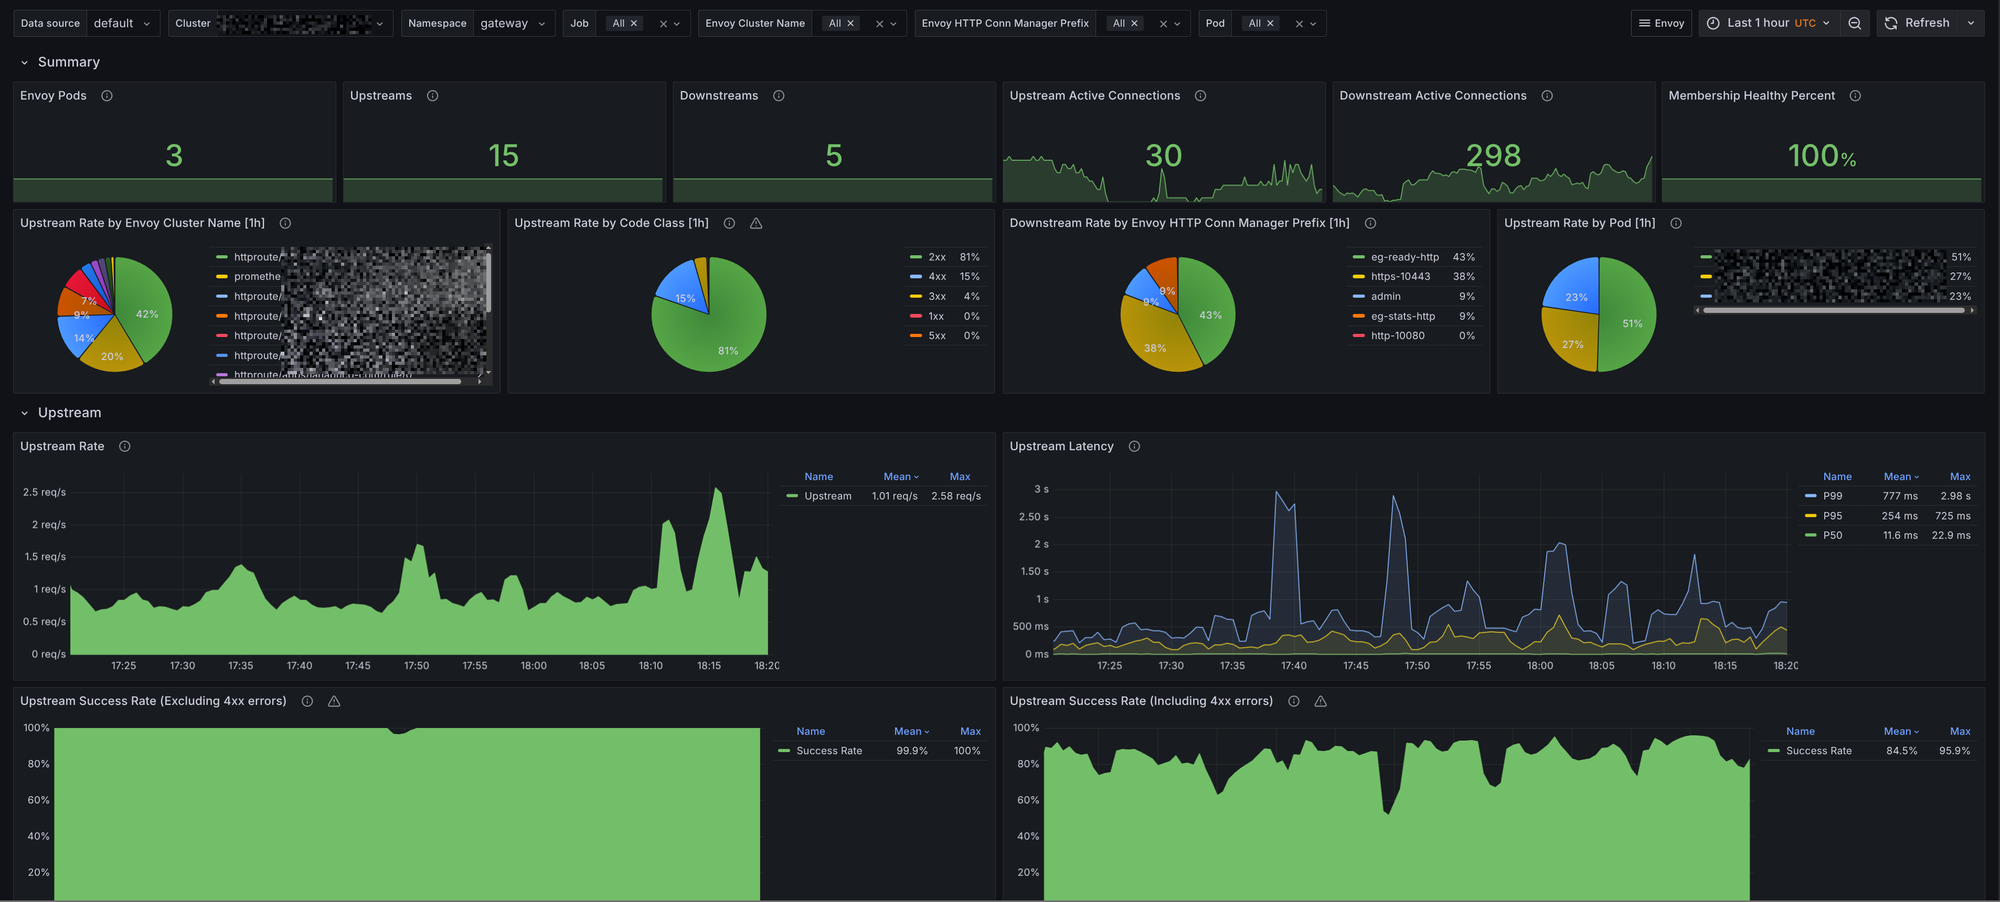2000x902 pixels.
Task: Toggle the 2xx series in code class legend
Action: 936,257
